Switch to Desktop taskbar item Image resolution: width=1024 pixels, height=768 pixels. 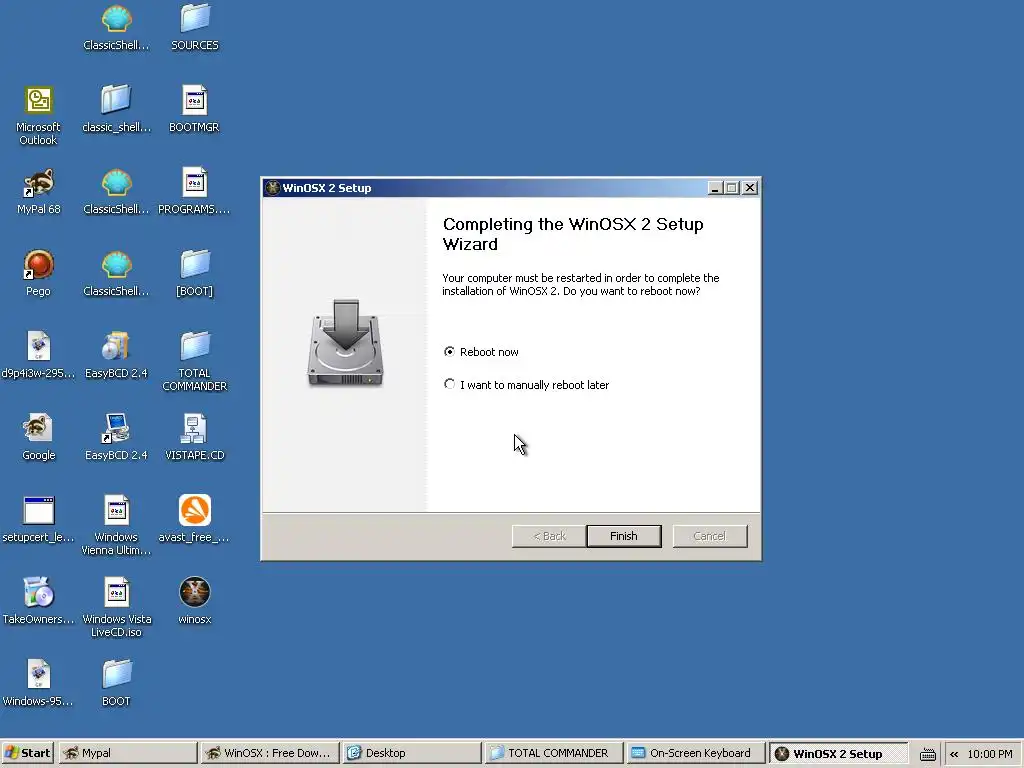pyautogui.click(x=411, y=753)
